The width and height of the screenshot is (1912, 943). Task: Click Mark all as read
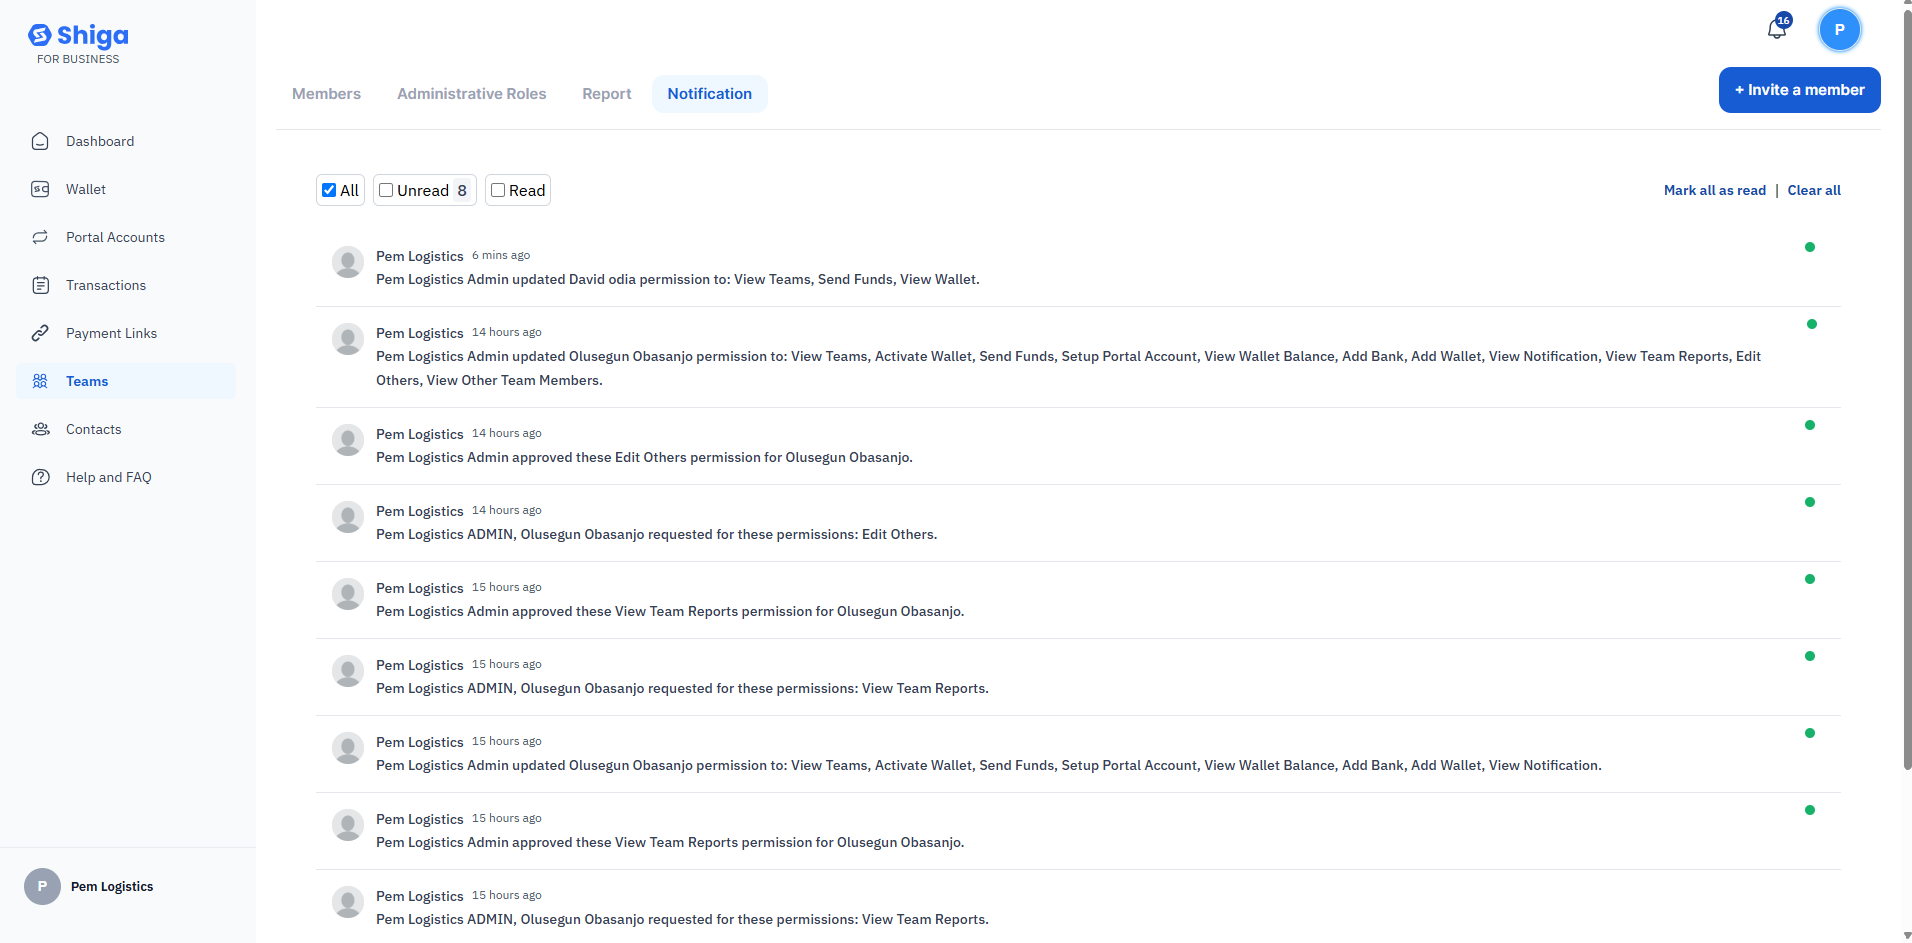1715,190
